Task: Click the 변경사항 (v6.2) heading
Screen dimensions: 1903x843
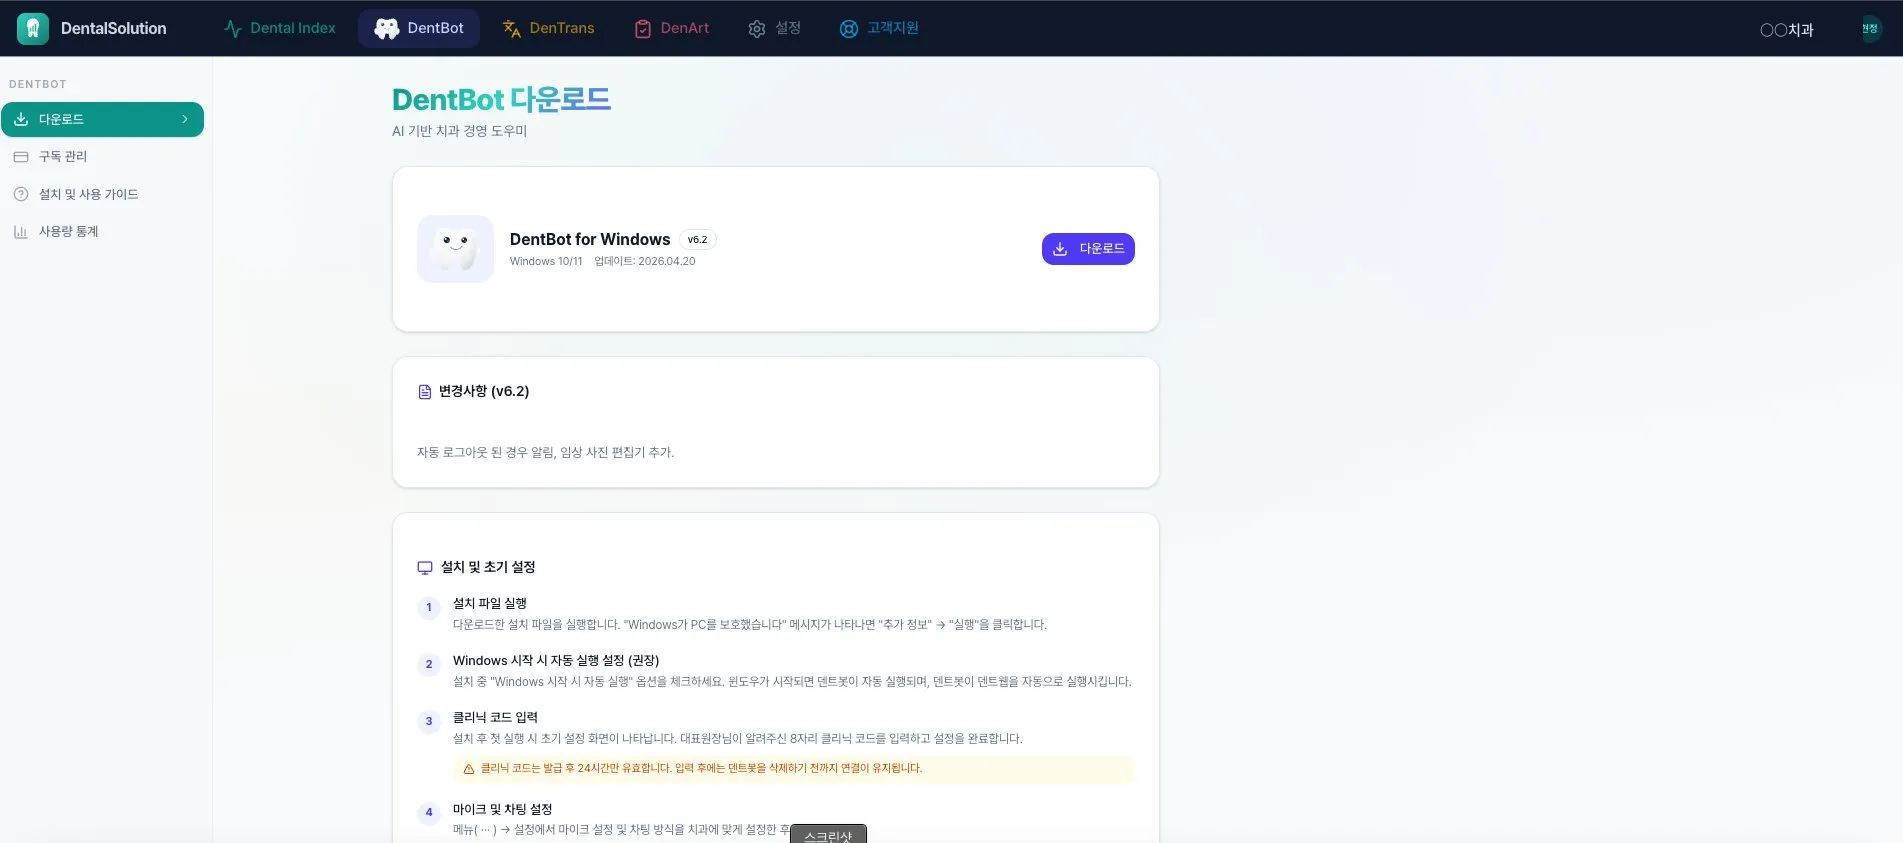Action: pos(484,391)
